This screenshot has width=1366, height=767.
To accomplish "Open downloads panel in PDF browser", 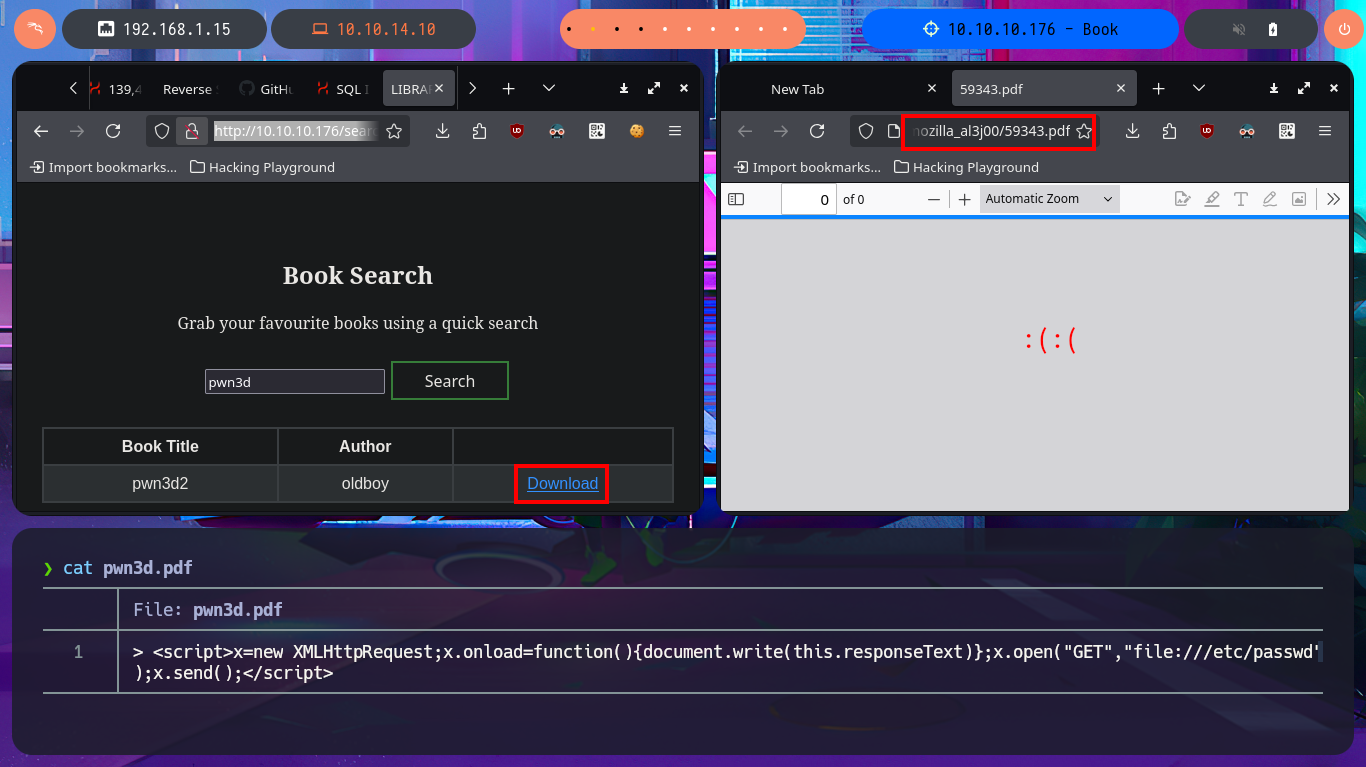I will [x=1133, y=131].
